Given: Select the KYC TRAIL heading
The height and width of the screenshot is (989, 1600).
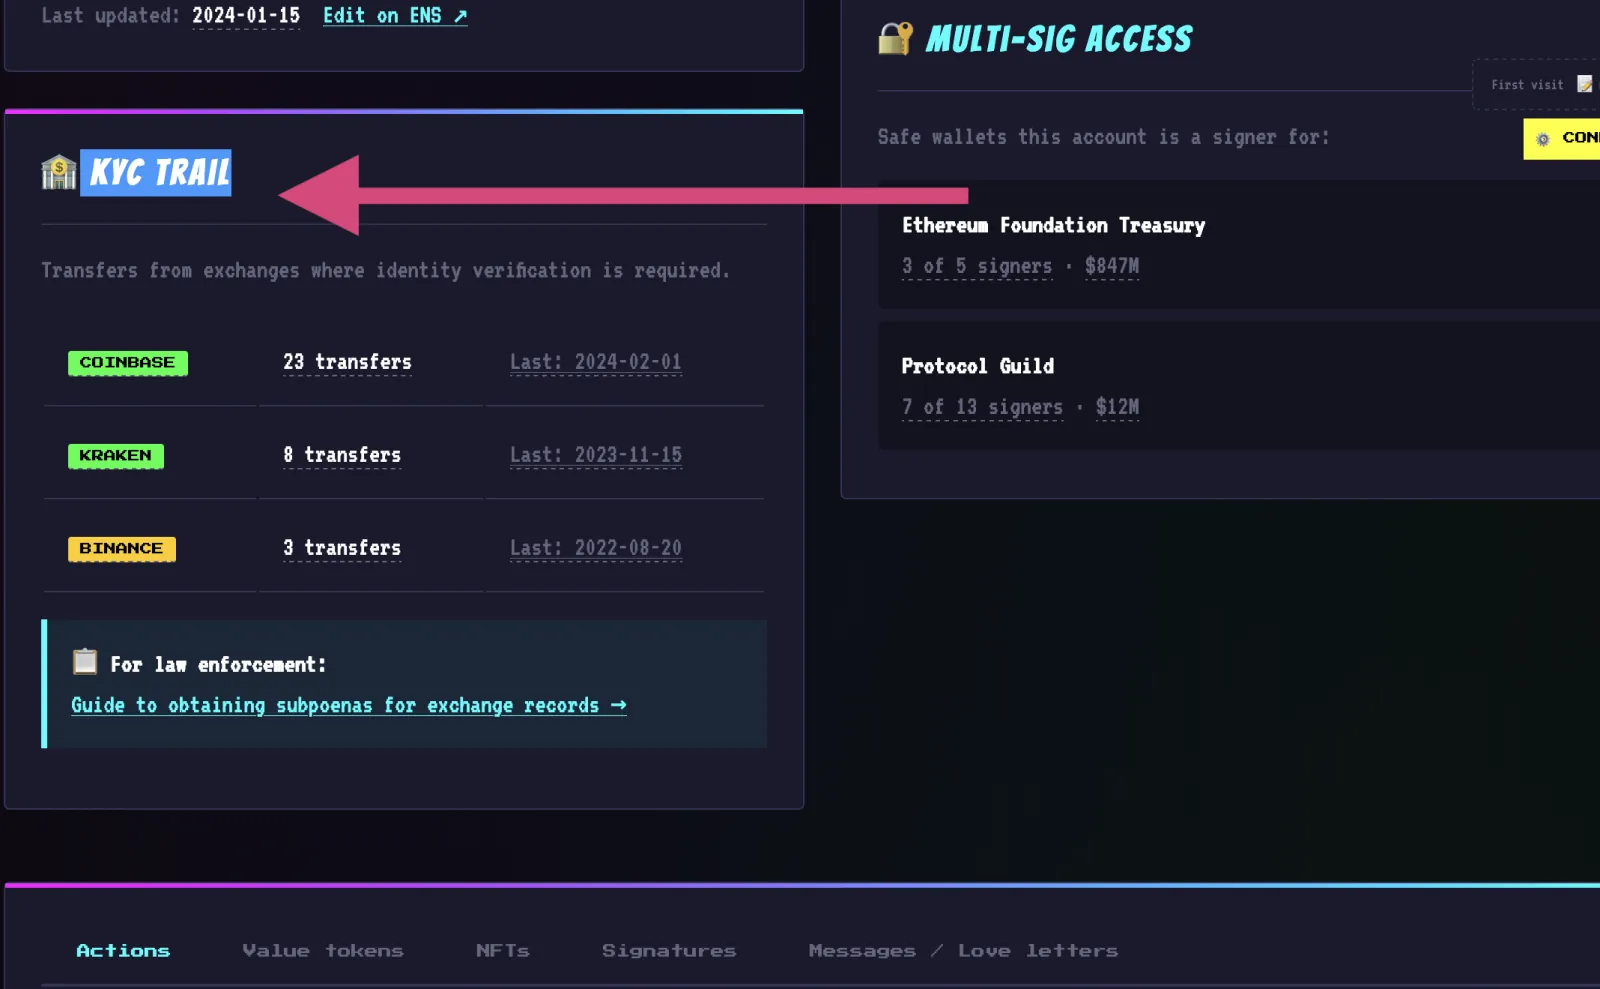Looking at the screenshot, I should [x=160, y=173].
